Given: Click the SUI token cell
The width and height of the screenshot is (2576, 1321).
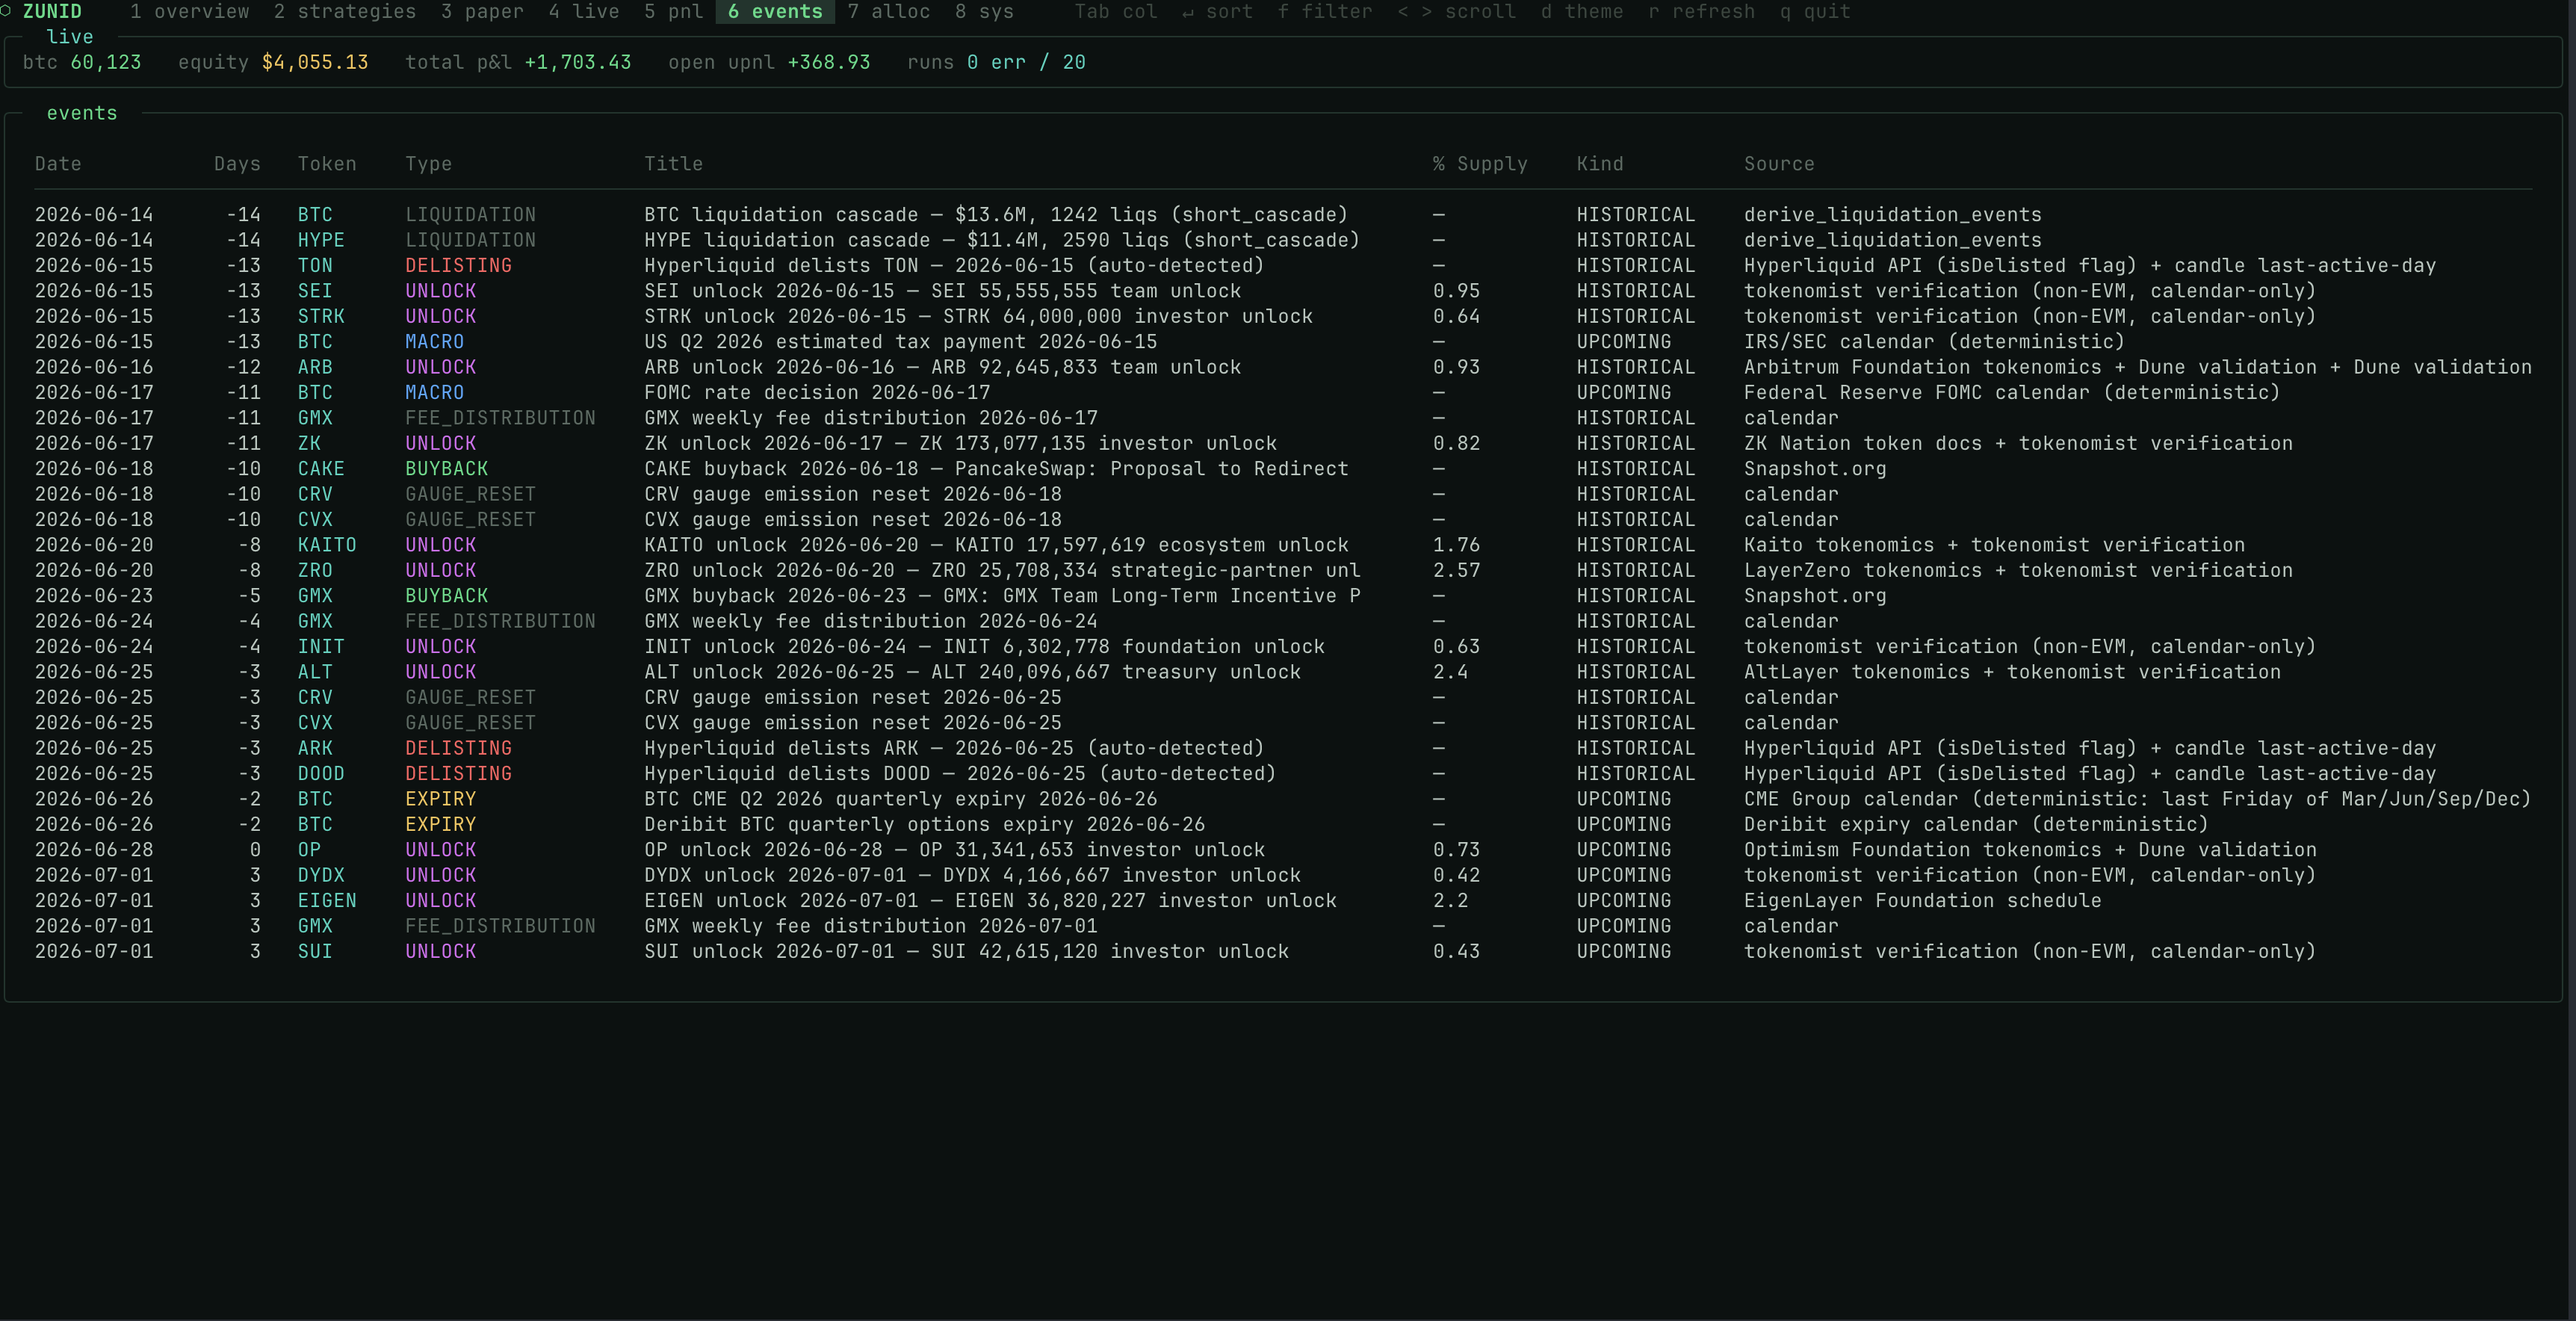Looking at the screenshot, I should click(x=315, y=952).
